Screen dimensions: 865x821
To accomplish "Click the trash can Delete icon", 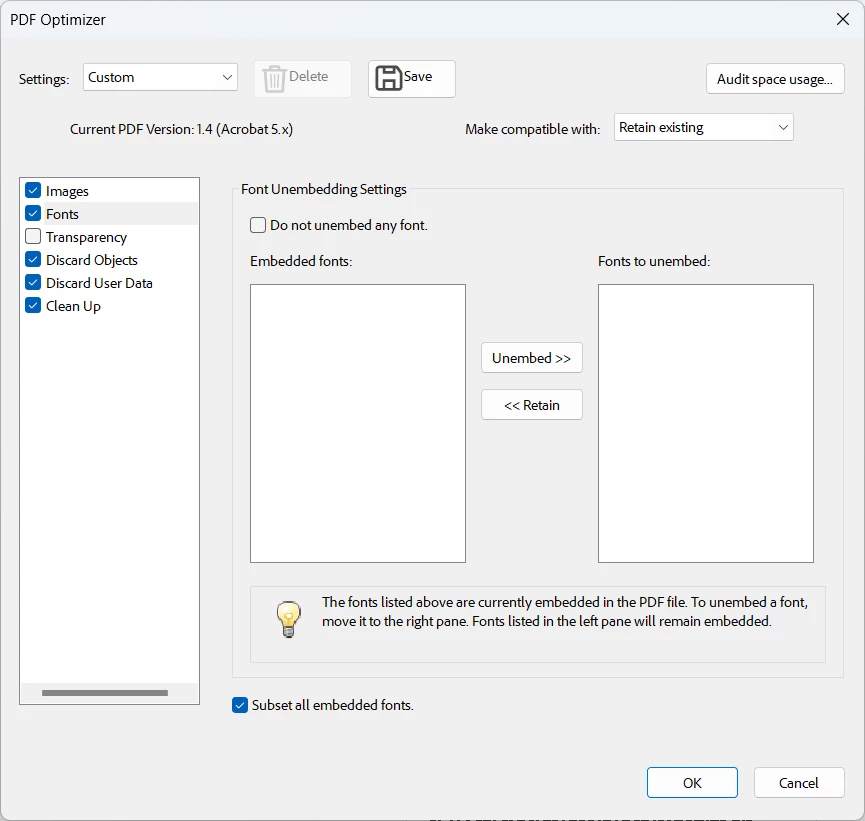I will (274, 78).
